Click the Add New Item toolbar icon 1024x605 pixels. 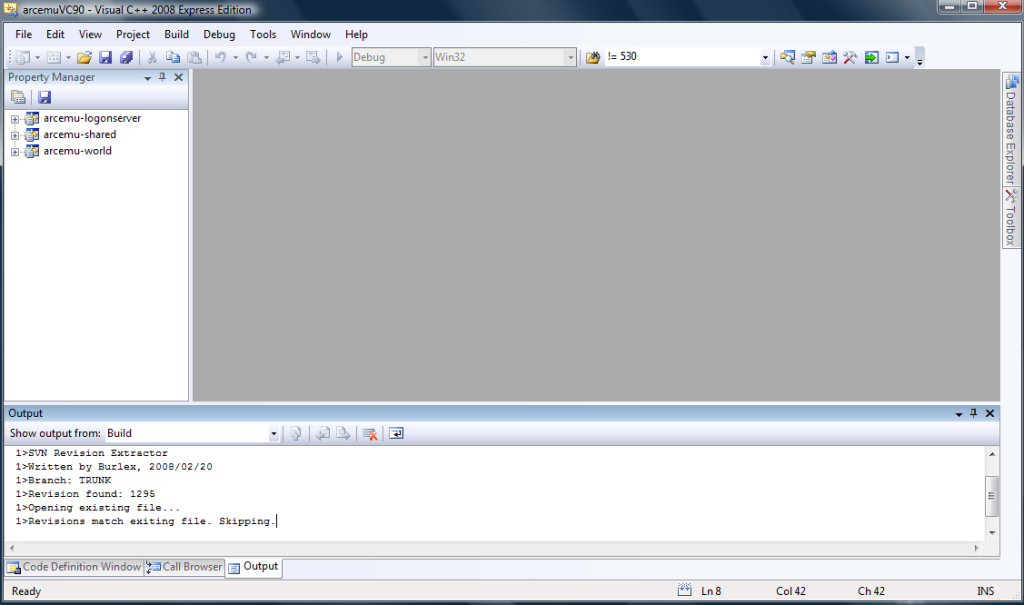pos(54,57)
